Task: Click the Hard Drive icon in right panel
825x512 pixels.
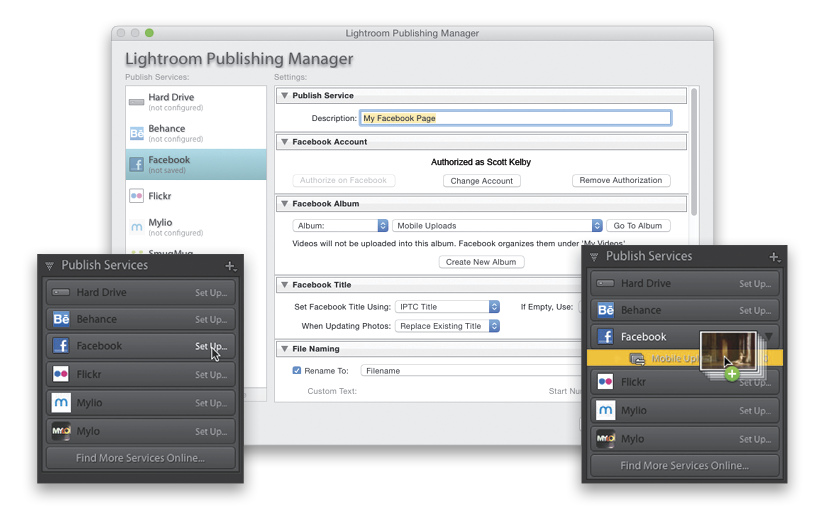Action: 605,283
